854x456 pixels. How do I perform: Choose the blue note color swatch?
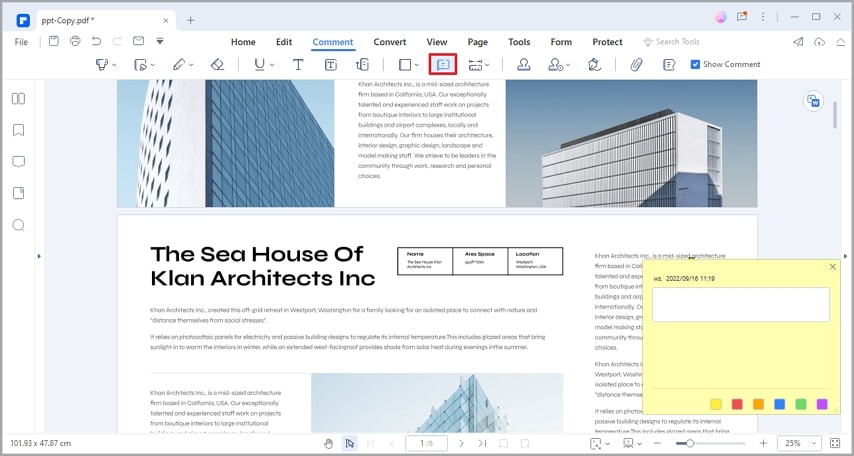pos(779,404)
